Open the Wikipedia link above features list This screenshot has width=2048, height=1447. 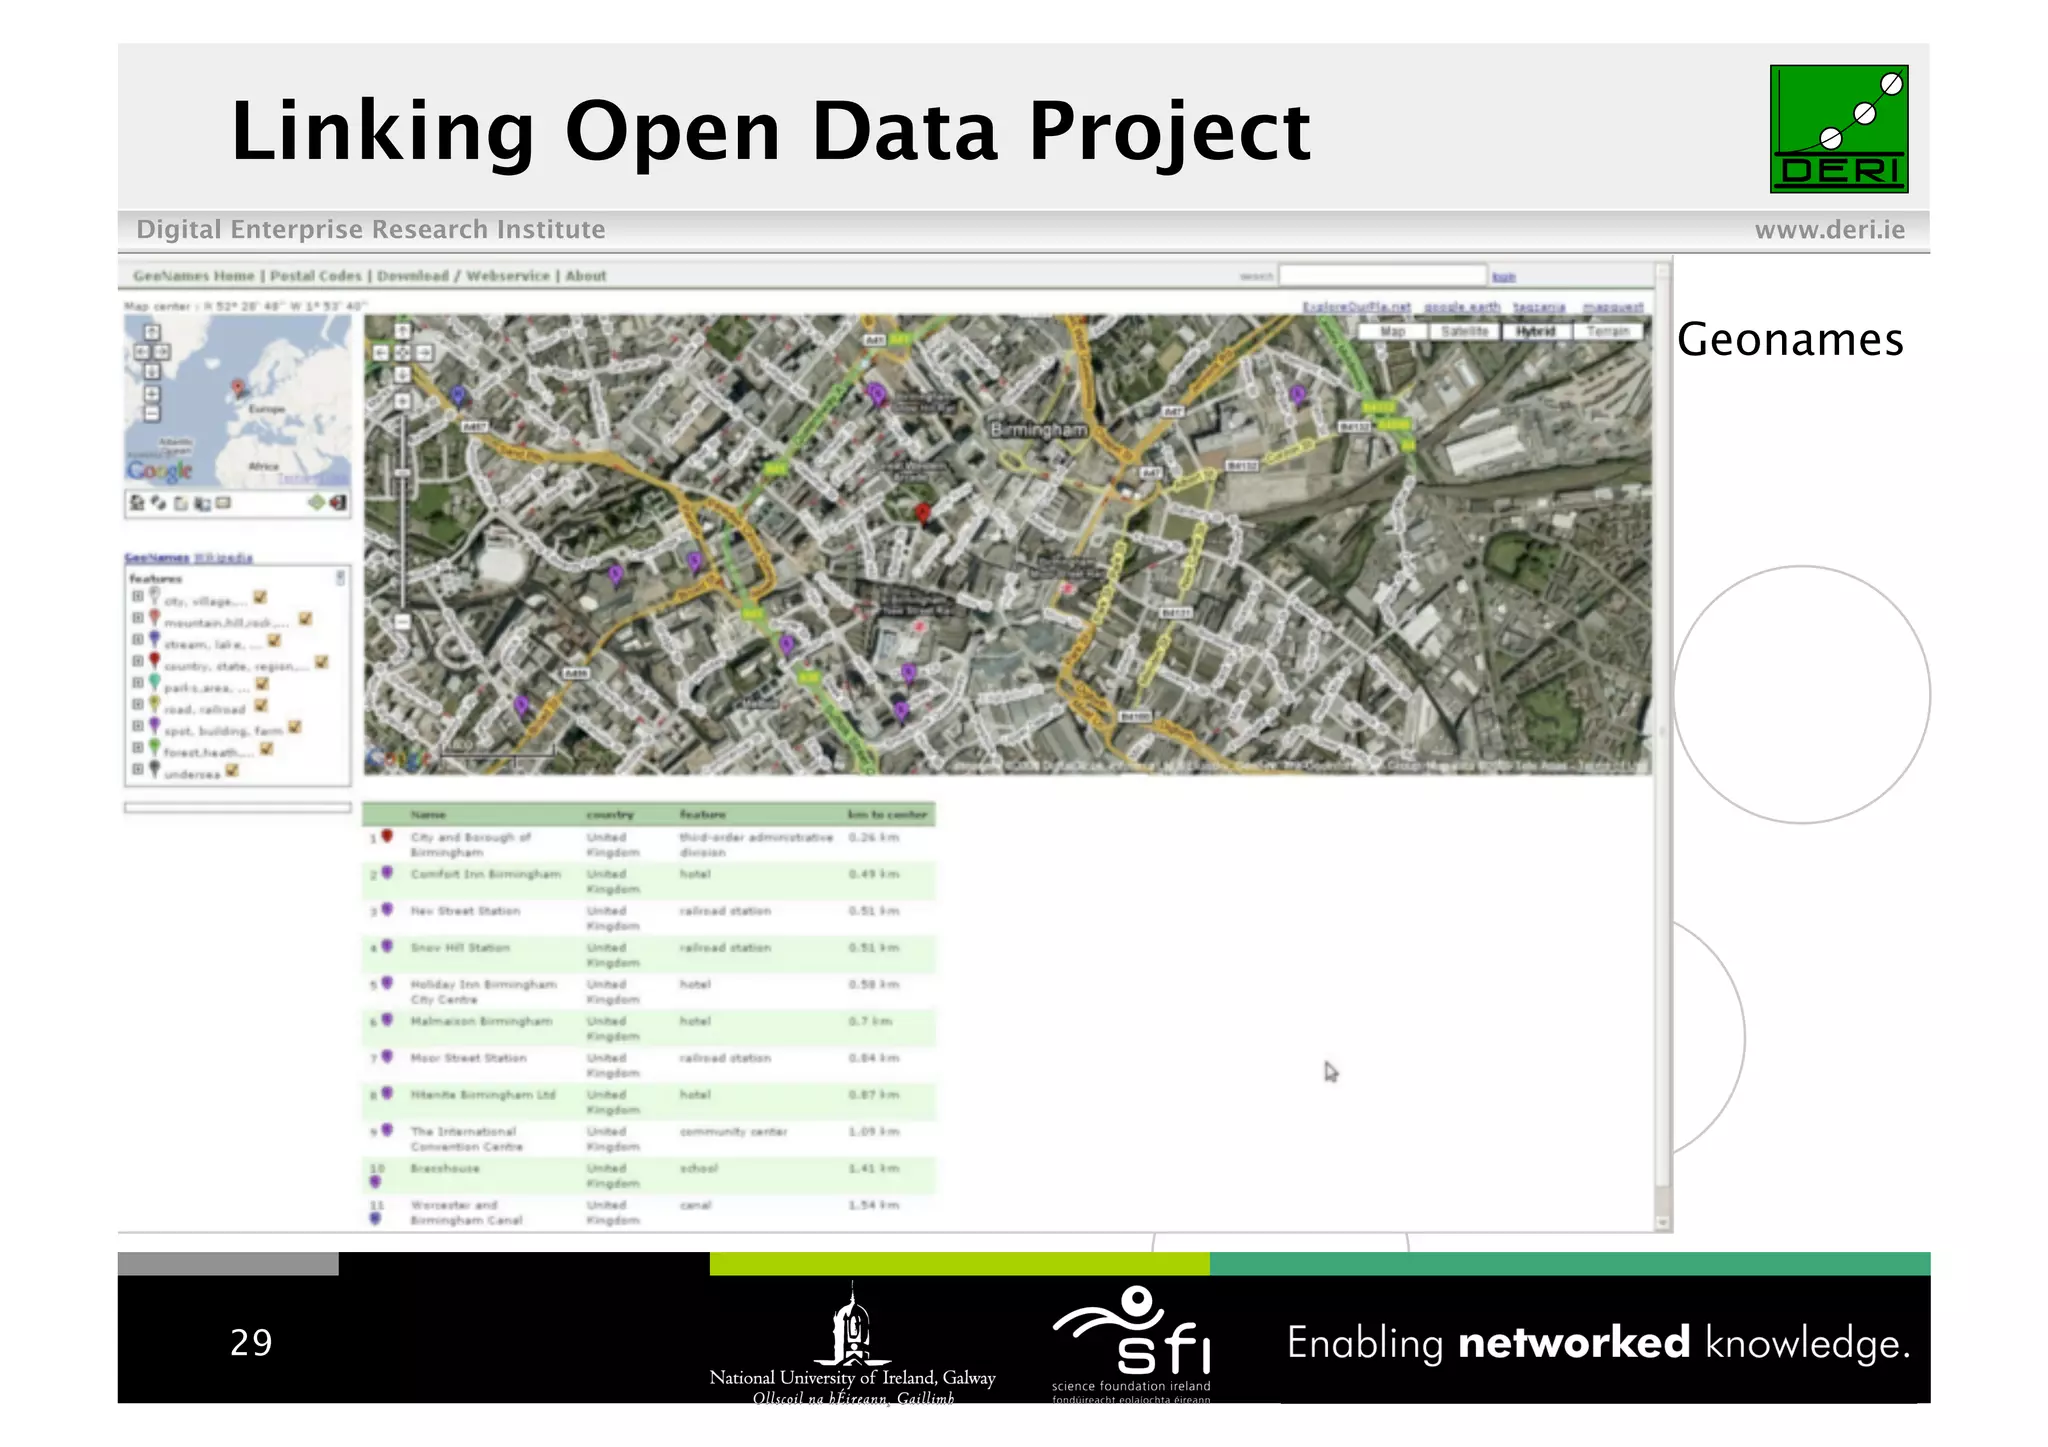[x=223, y=558]
